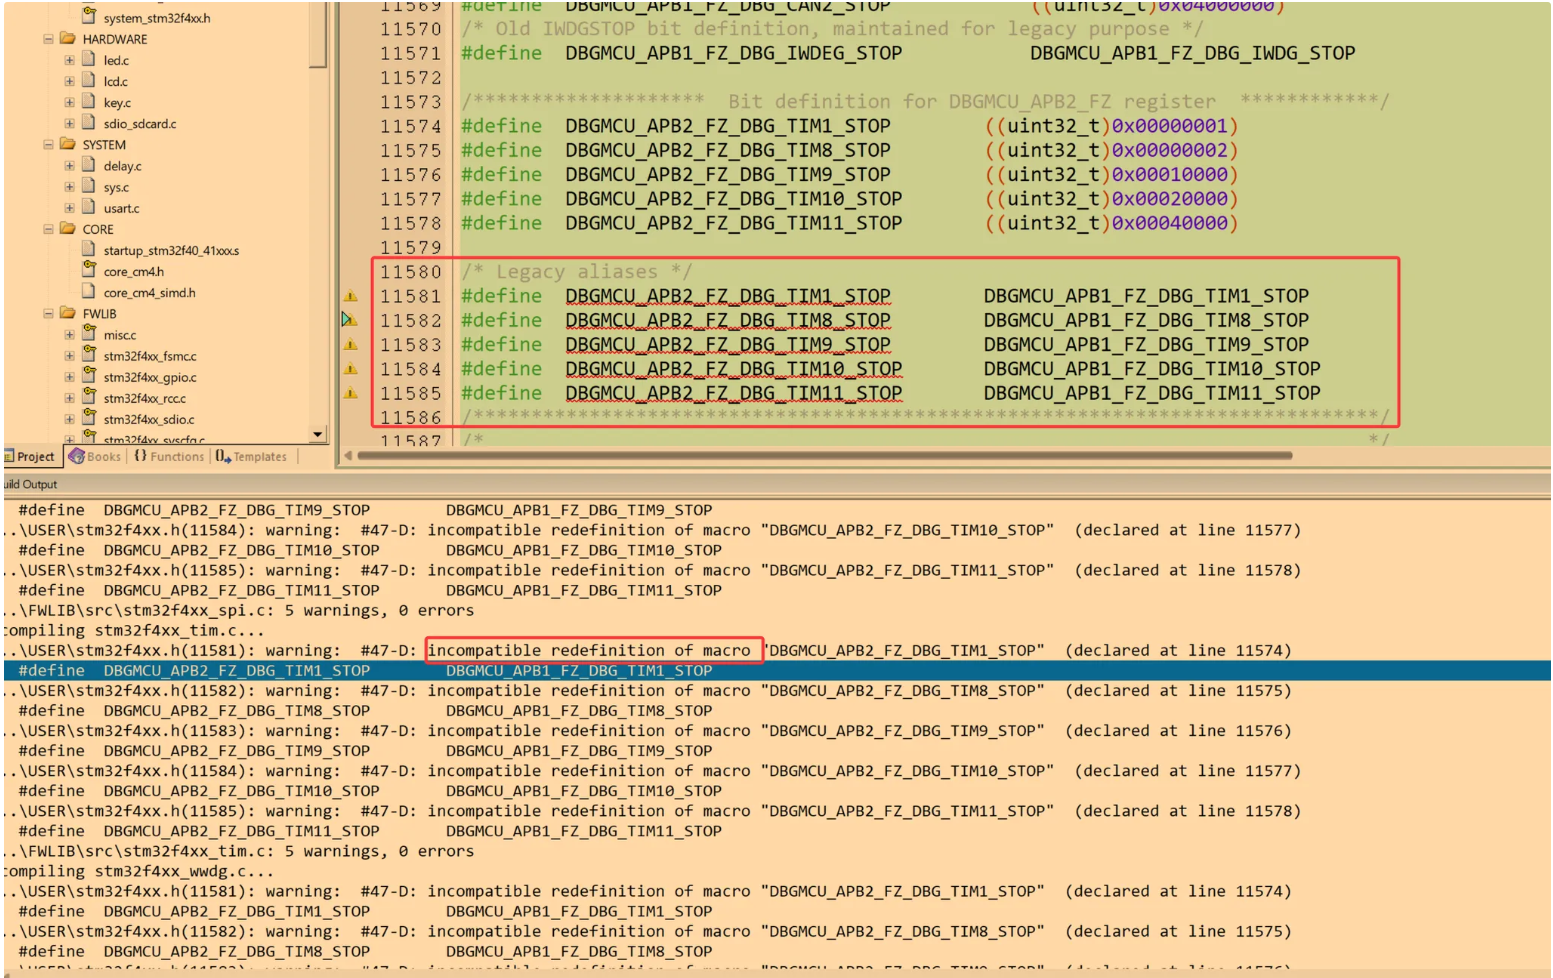Click the warning triangle beside line 11581
The image size is (1553, 978).
click(352, 295)
